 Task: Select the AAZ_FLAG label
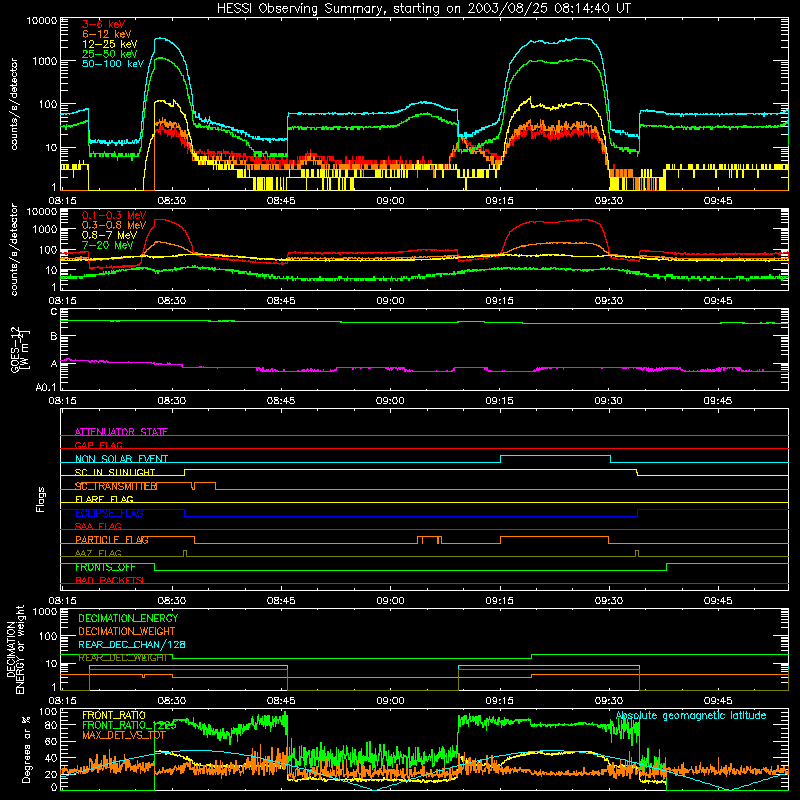[x=98, y=553]
